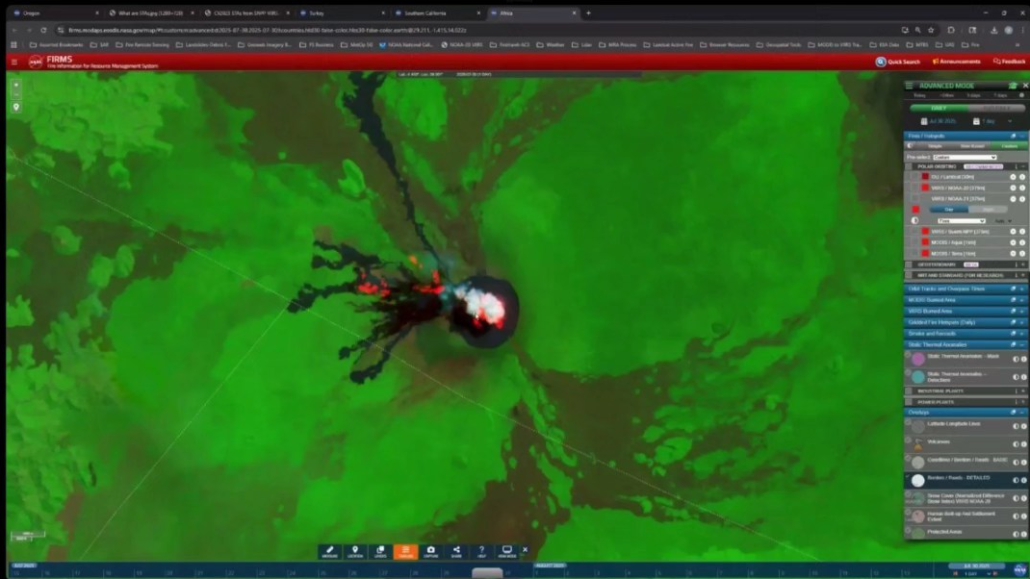Click the timeline date handle
The width and height of the screenshot is (1030, 579).
[x=487, y=573]
